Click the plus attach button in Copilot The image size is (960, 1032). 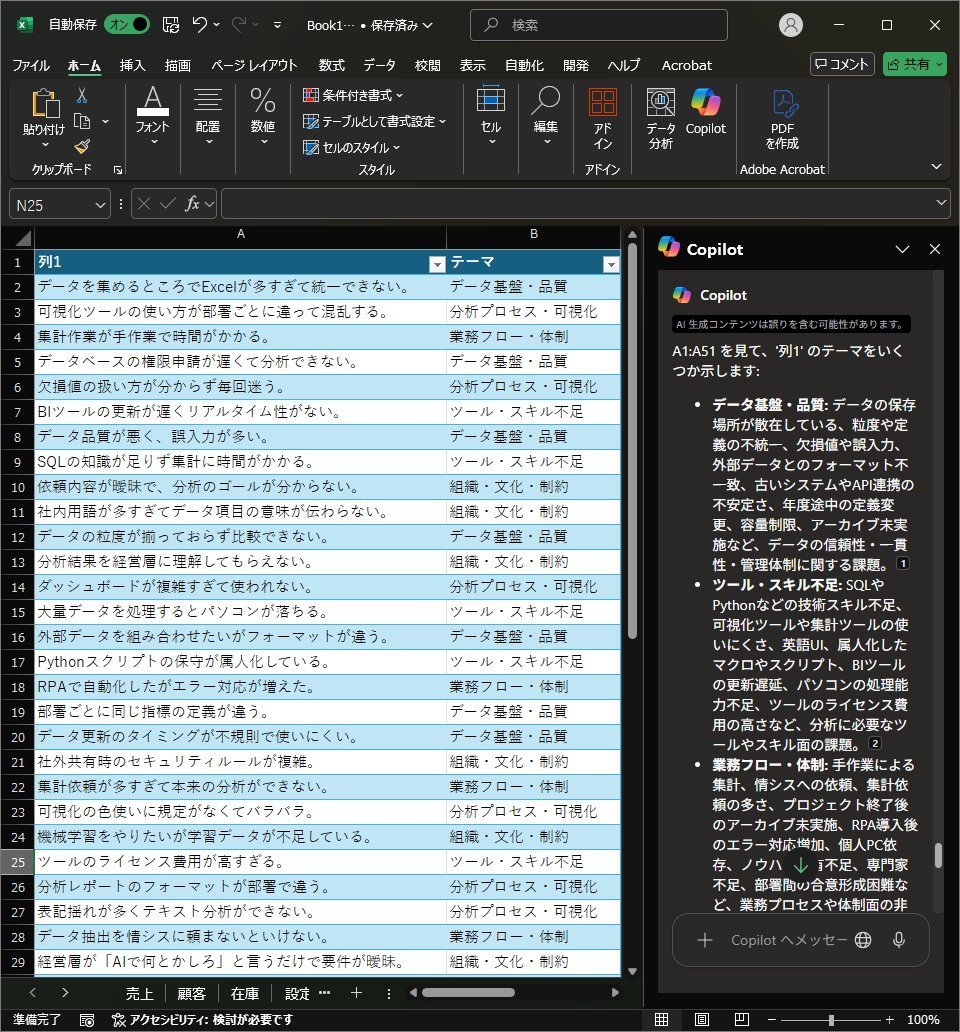(705, 940)
